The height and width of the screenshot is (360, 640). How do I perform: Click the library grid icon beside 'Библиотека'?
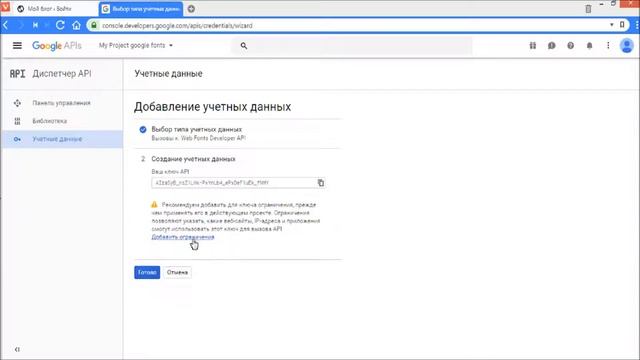click(17, 121)
